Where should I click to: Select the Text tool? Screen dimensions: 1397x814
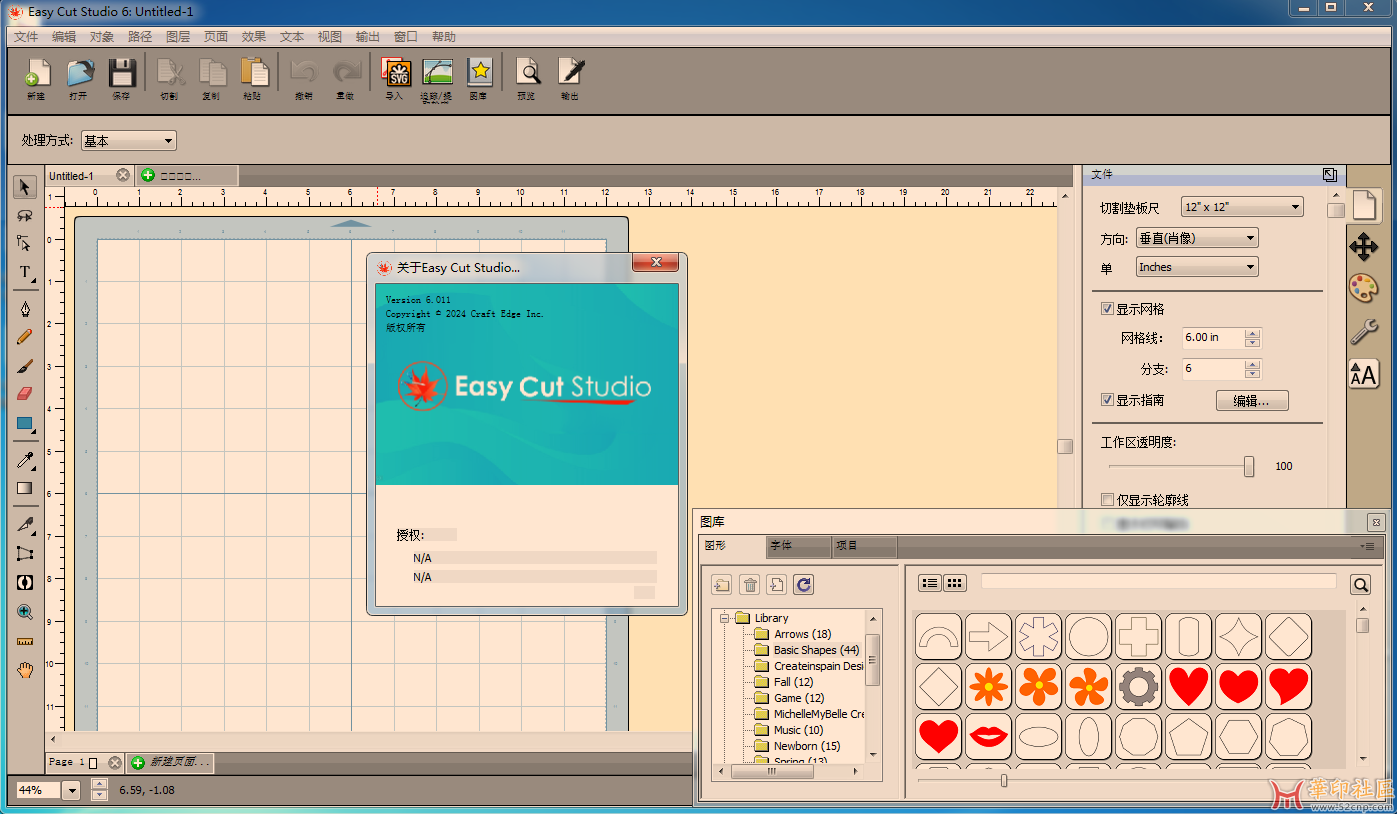[25, 272]
